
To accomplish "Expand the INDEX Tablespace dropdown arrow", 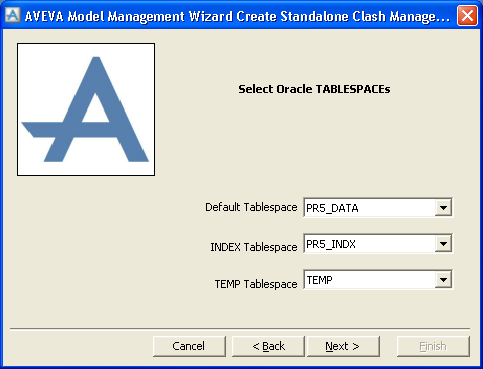I will coord(443,244).
